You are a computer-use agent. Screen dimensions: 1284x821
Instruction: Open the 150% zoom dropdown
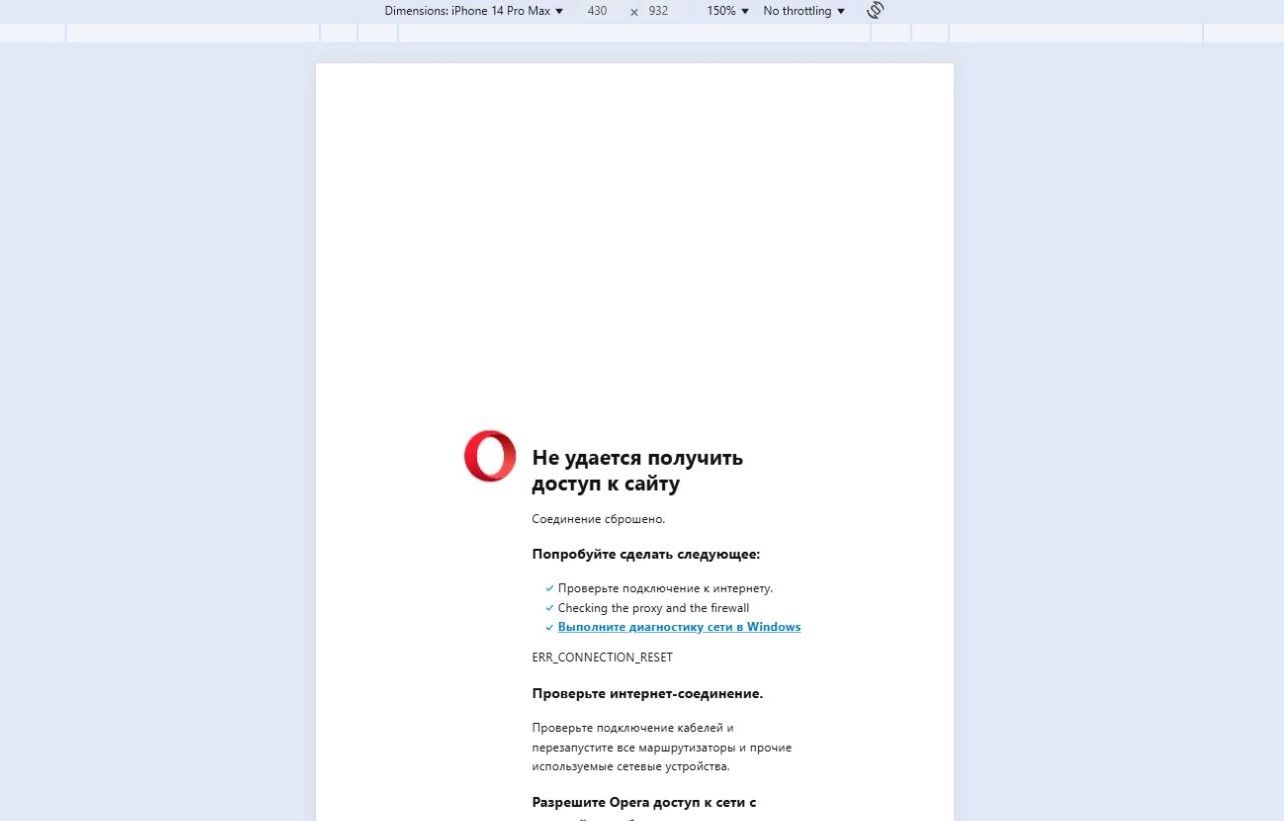coord(727,11)
